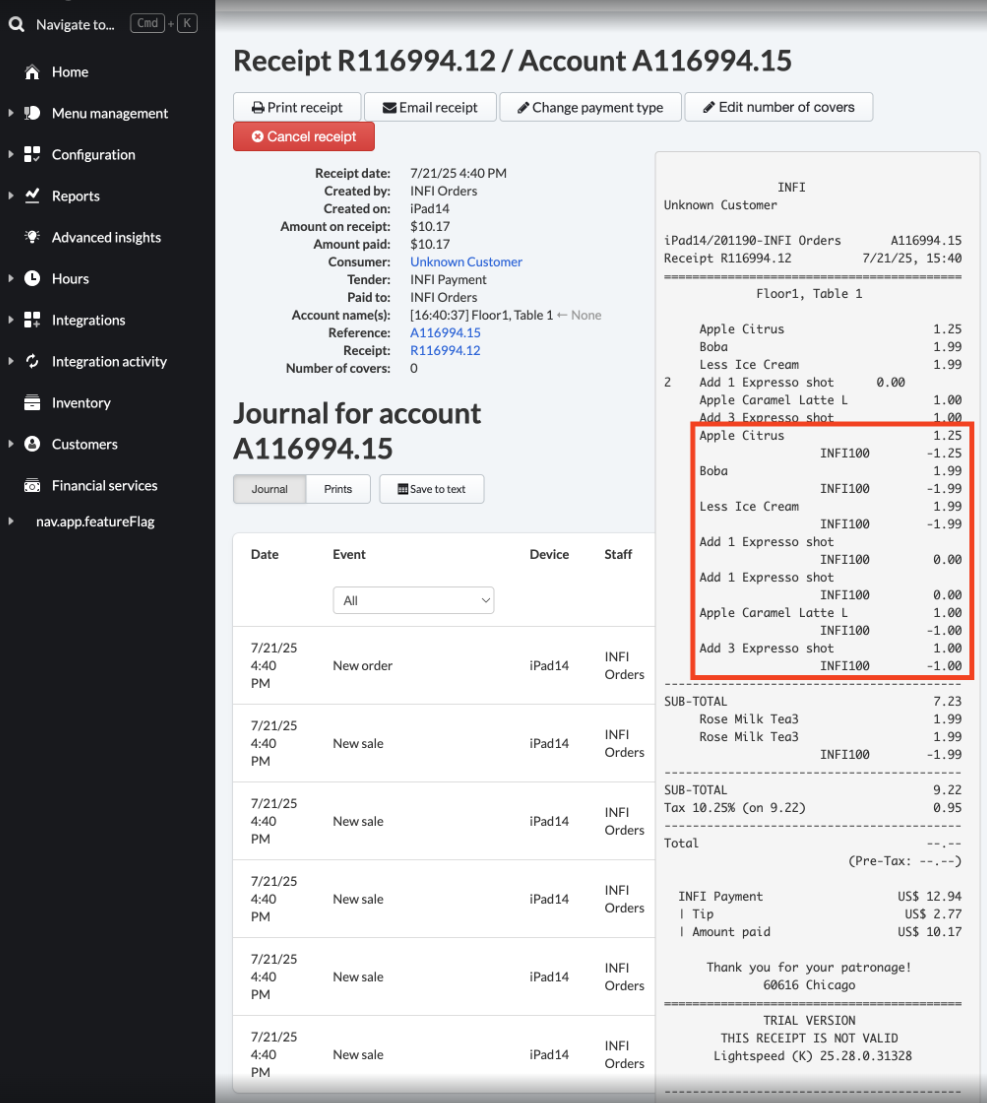Open the Unknown Customer link
This screenshot has width=987, height=1103.
(466, 262)
